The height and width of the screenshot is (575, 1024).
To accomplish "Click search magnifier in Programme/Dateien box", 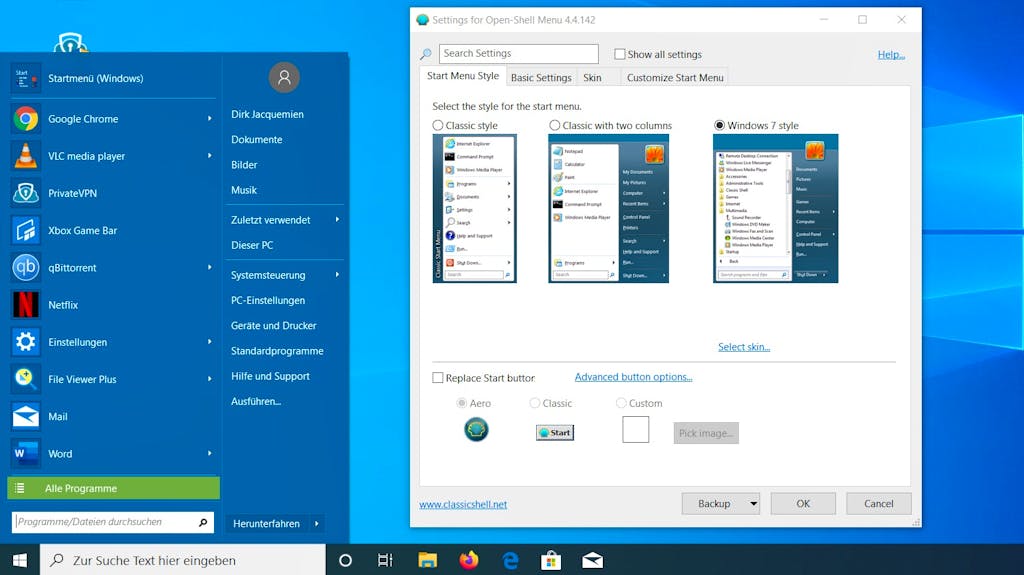I will pos(203,522).
